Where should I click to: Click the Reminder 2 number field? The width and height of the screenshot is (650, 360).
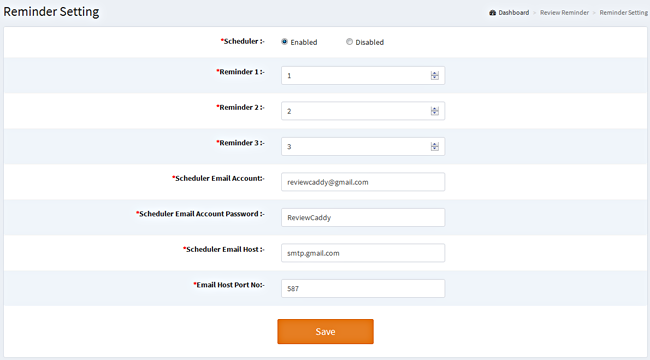363,111
